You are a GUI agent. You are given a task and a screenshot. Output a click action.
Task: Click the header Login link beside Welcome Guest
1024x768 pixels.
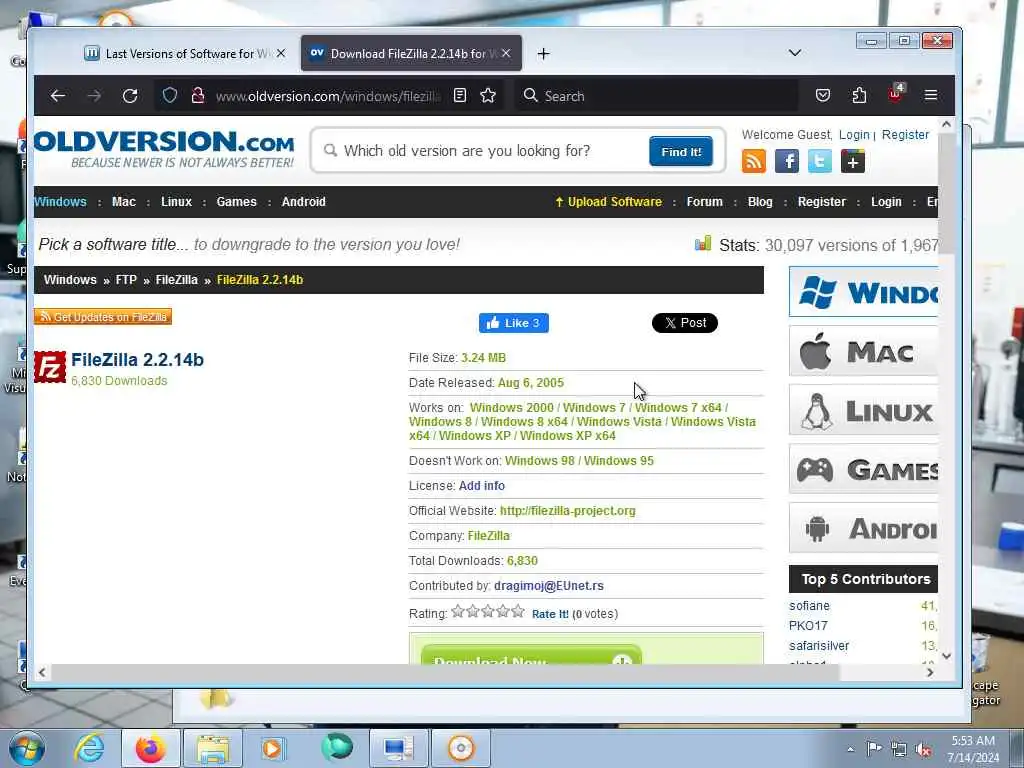tap(854, 135)
